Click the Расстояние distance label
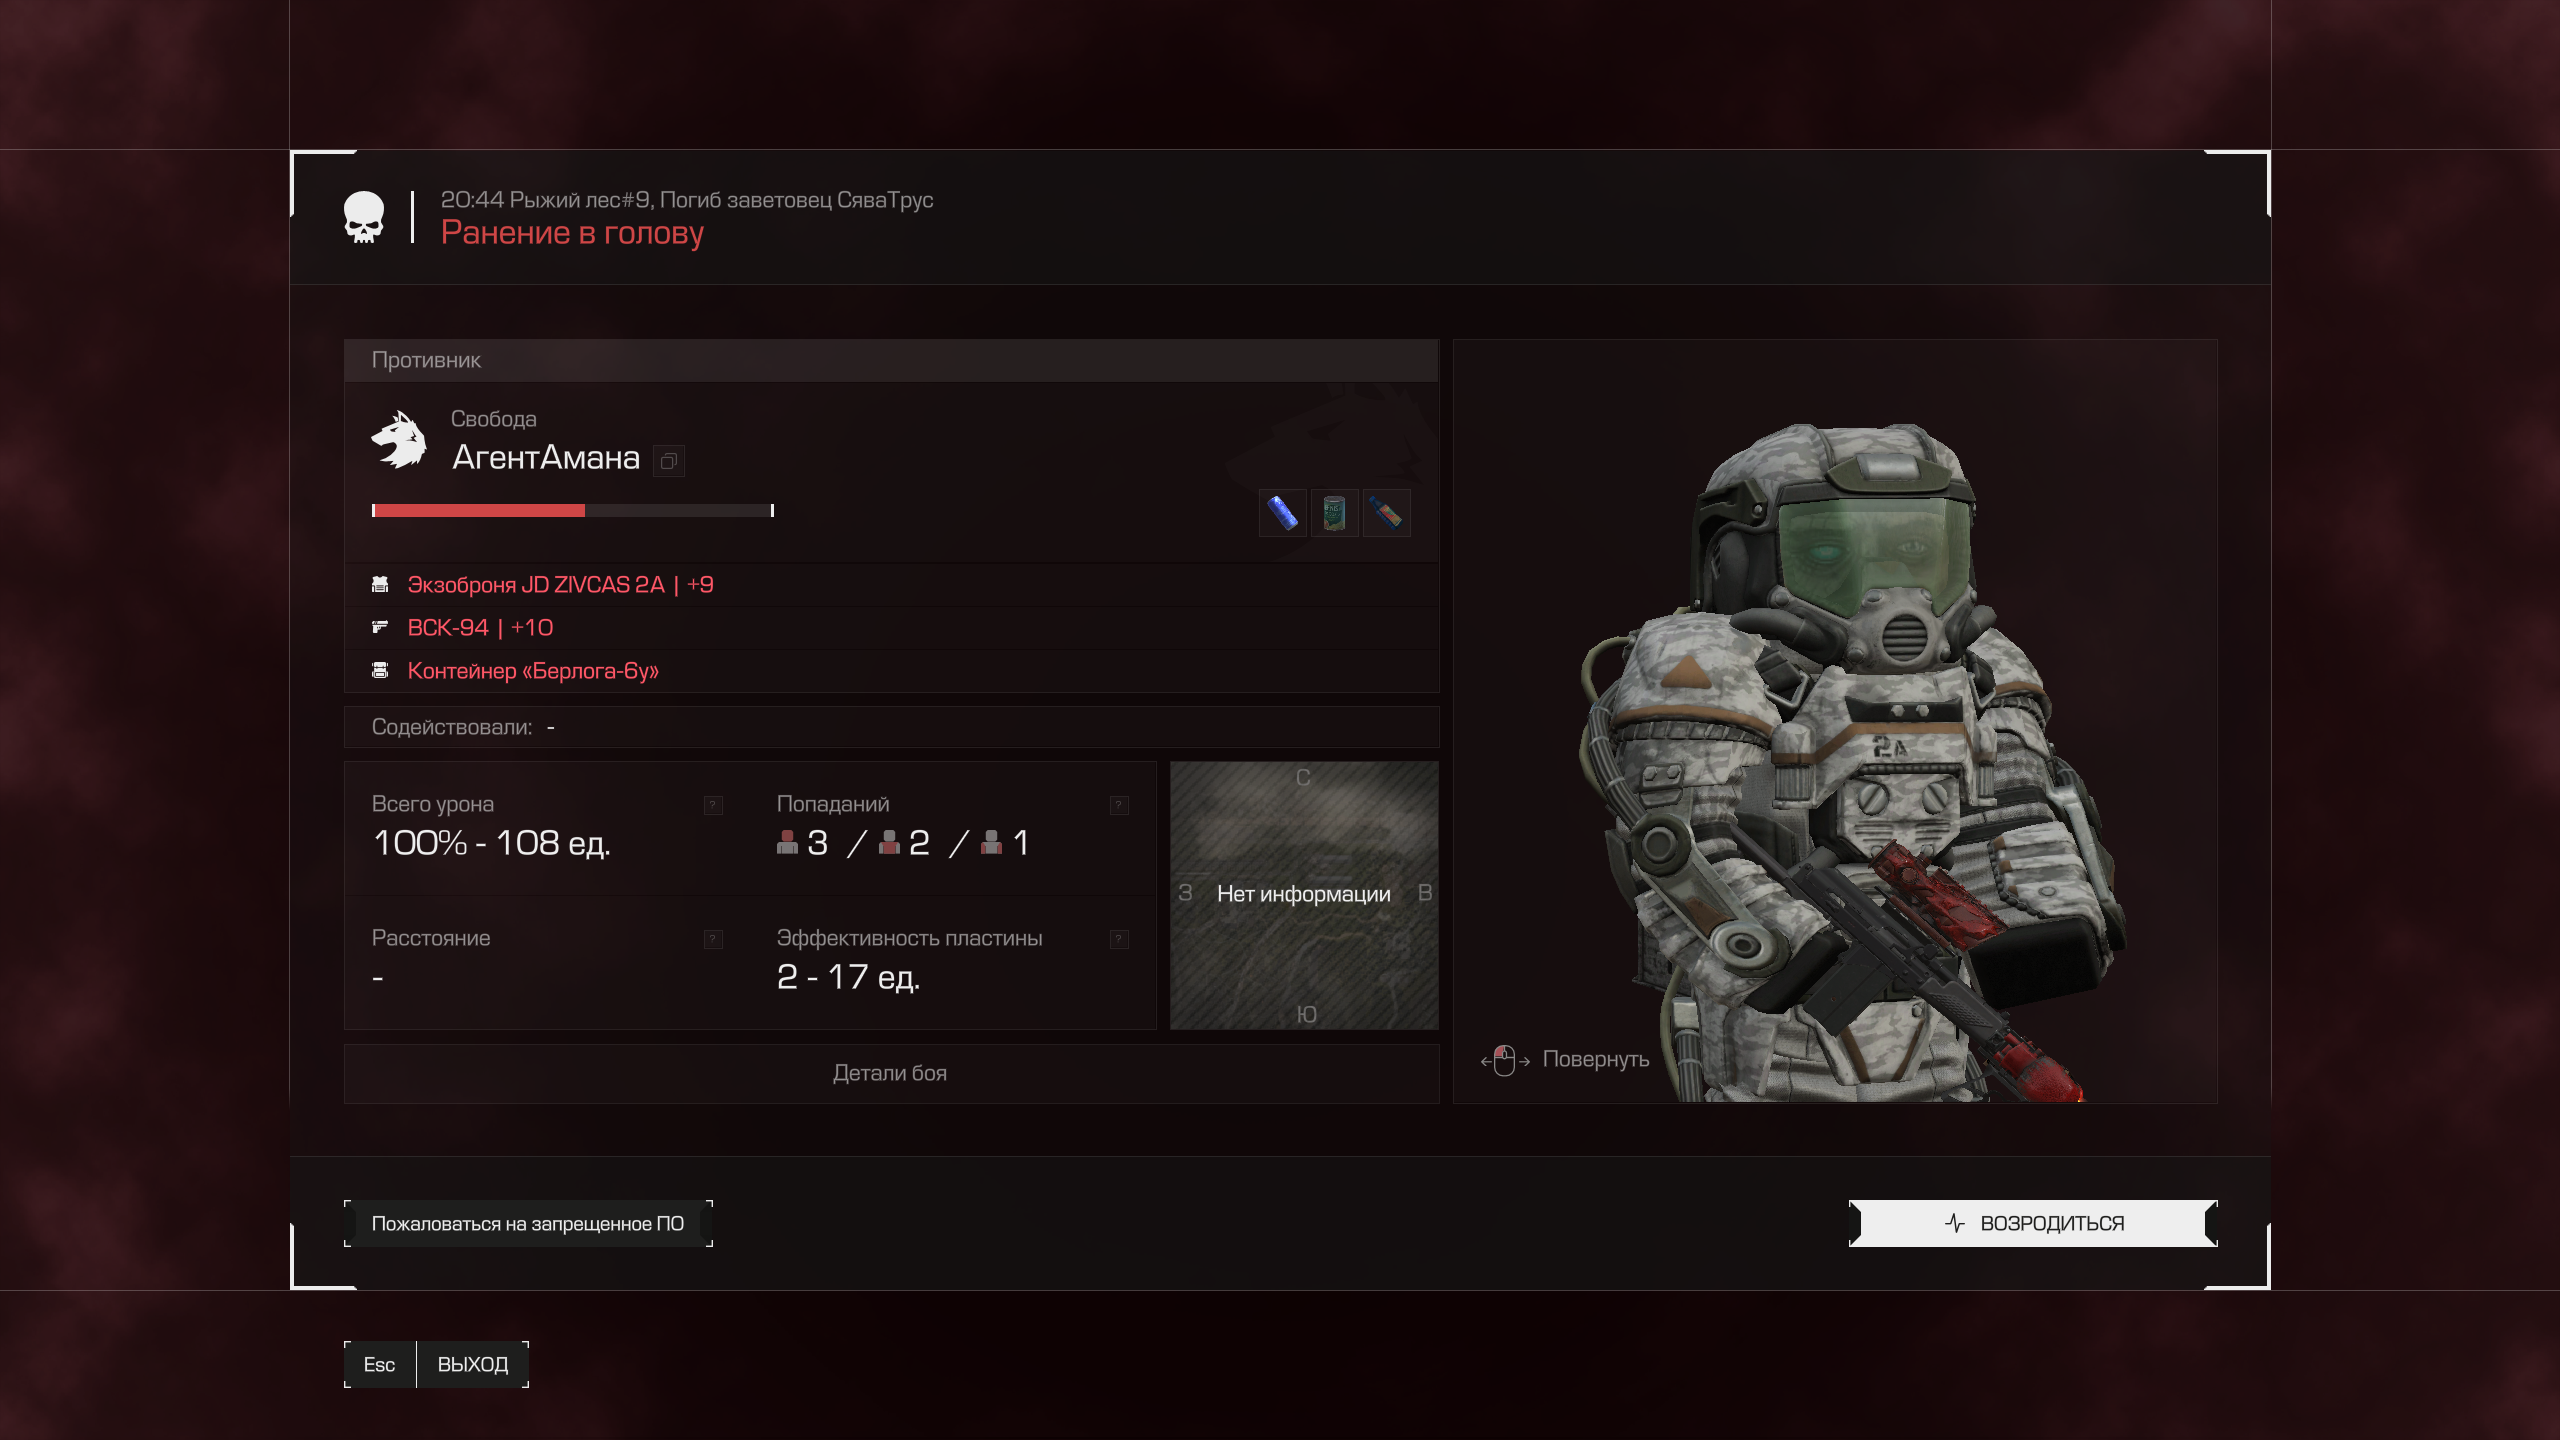Screen dimensions: 2560x1440 tap(431, 938)
